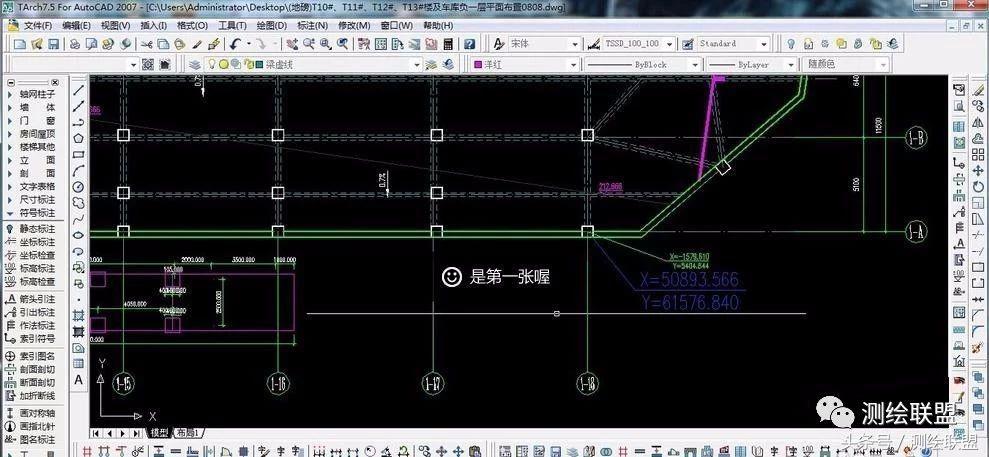This screenshot has height=457, width=989.
Task: Click the Cut scissors icon
Action: (x=145, y=44)
